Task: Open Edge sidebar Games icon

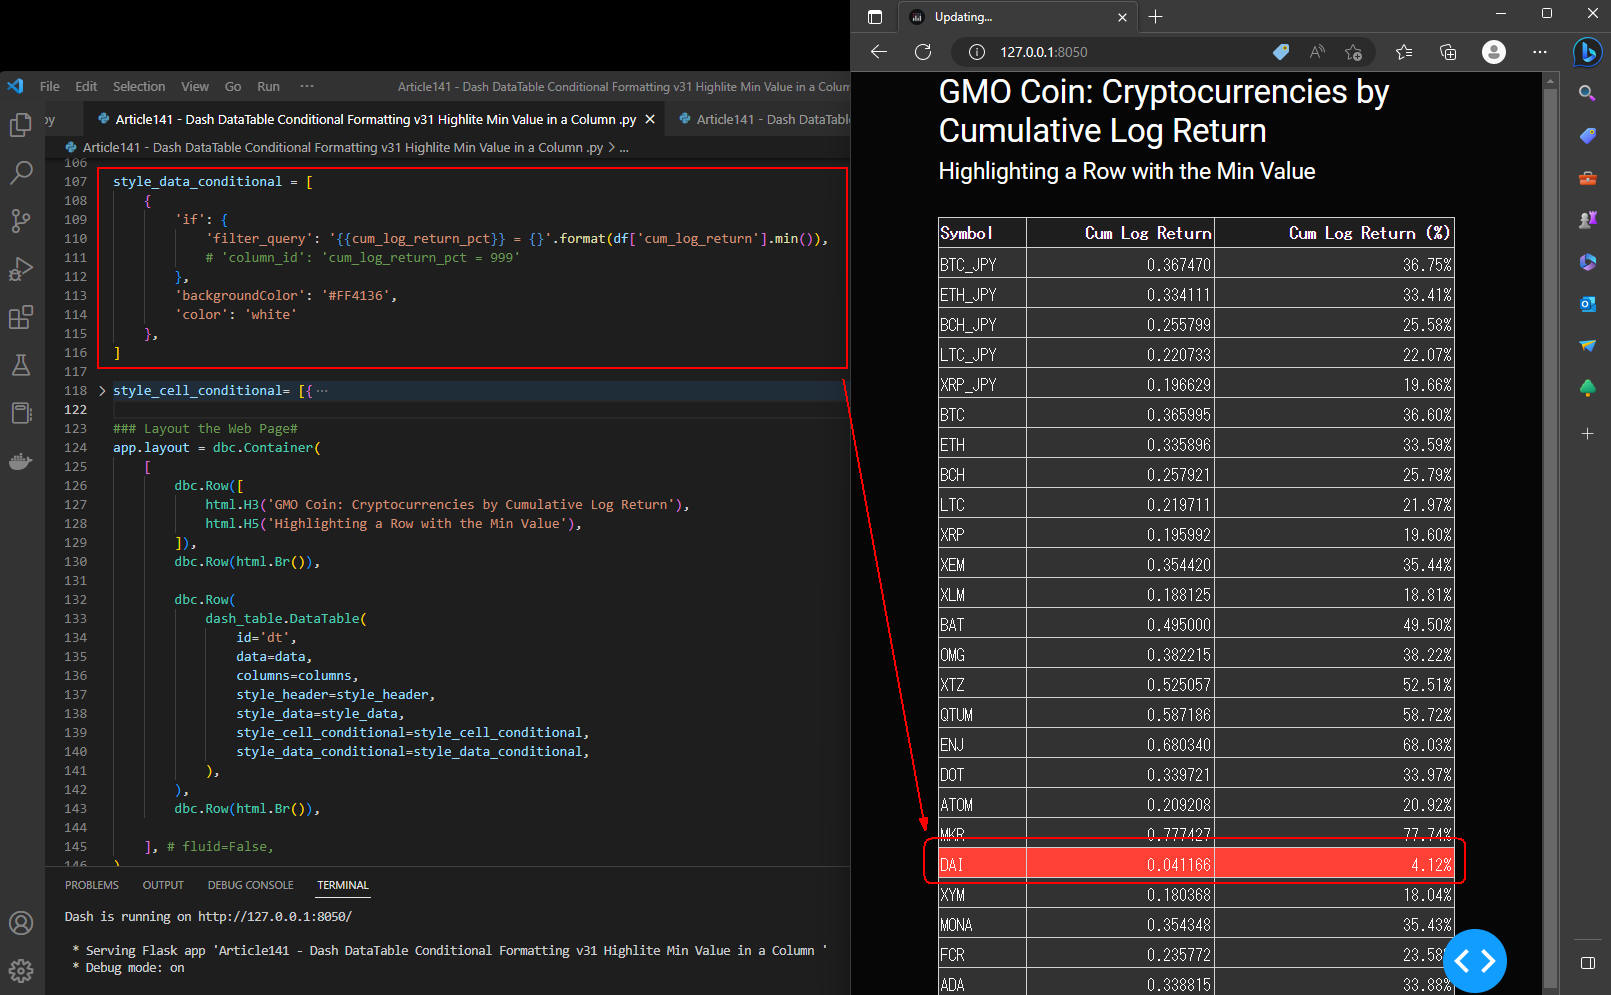Action: (x=1587, y=219)
